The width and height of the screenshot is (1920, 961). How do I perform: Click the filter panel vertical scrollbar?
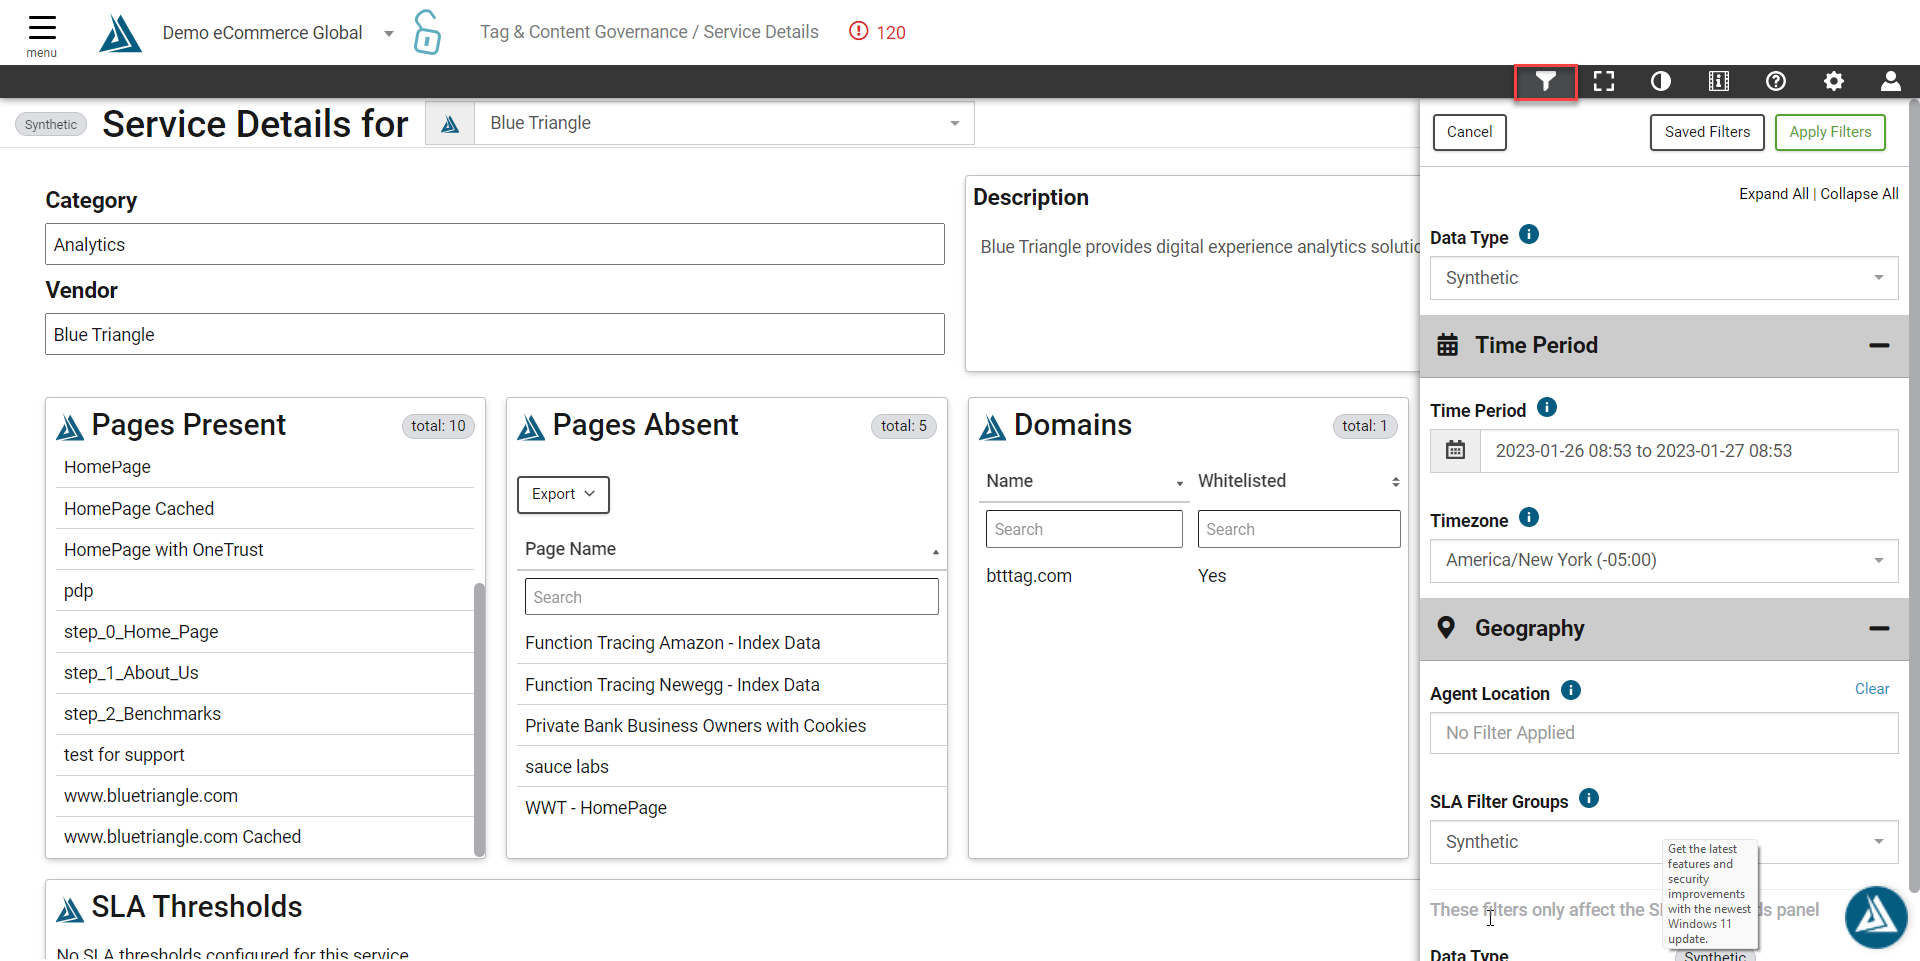click(1914, 495)
